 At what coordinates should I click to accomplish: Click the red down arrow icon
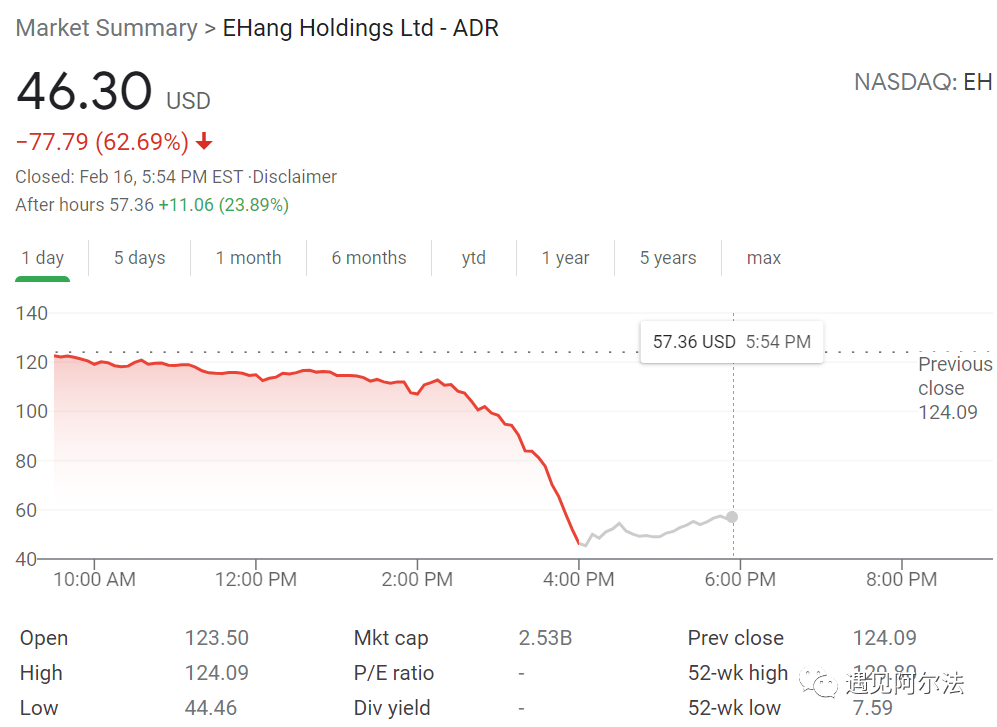click(x=204, y=141)
